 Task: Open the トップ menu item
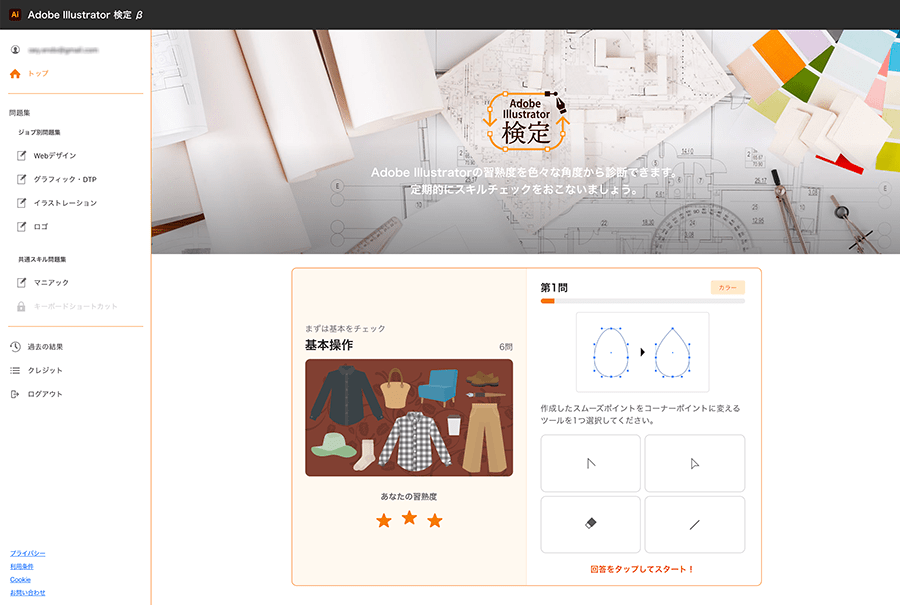[x=38, y=73]
